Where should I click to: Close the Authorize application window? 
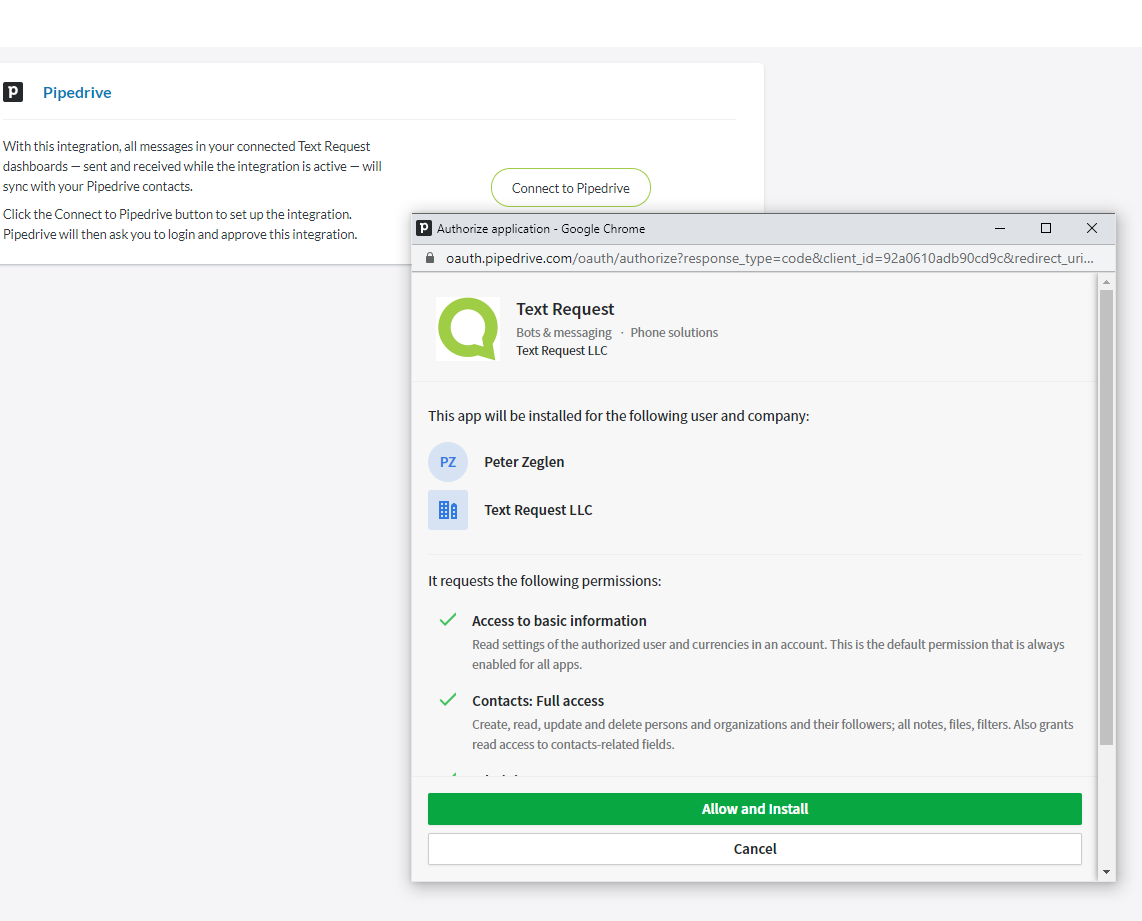(1092, 229)
